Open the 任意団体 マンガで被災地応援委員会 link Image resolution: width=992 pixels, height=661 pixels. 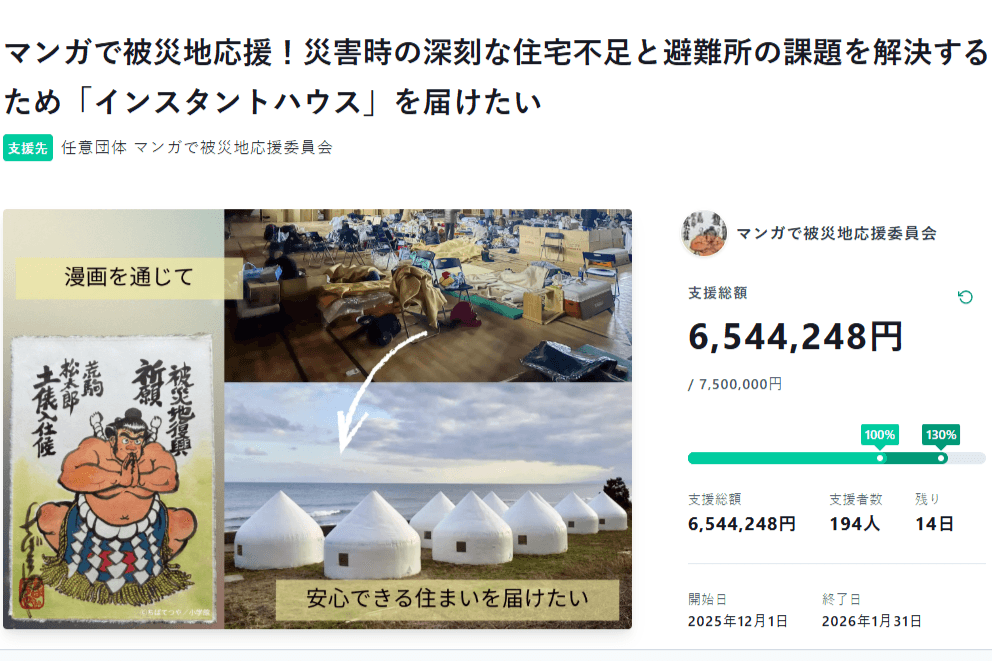[x=196, y=148]
